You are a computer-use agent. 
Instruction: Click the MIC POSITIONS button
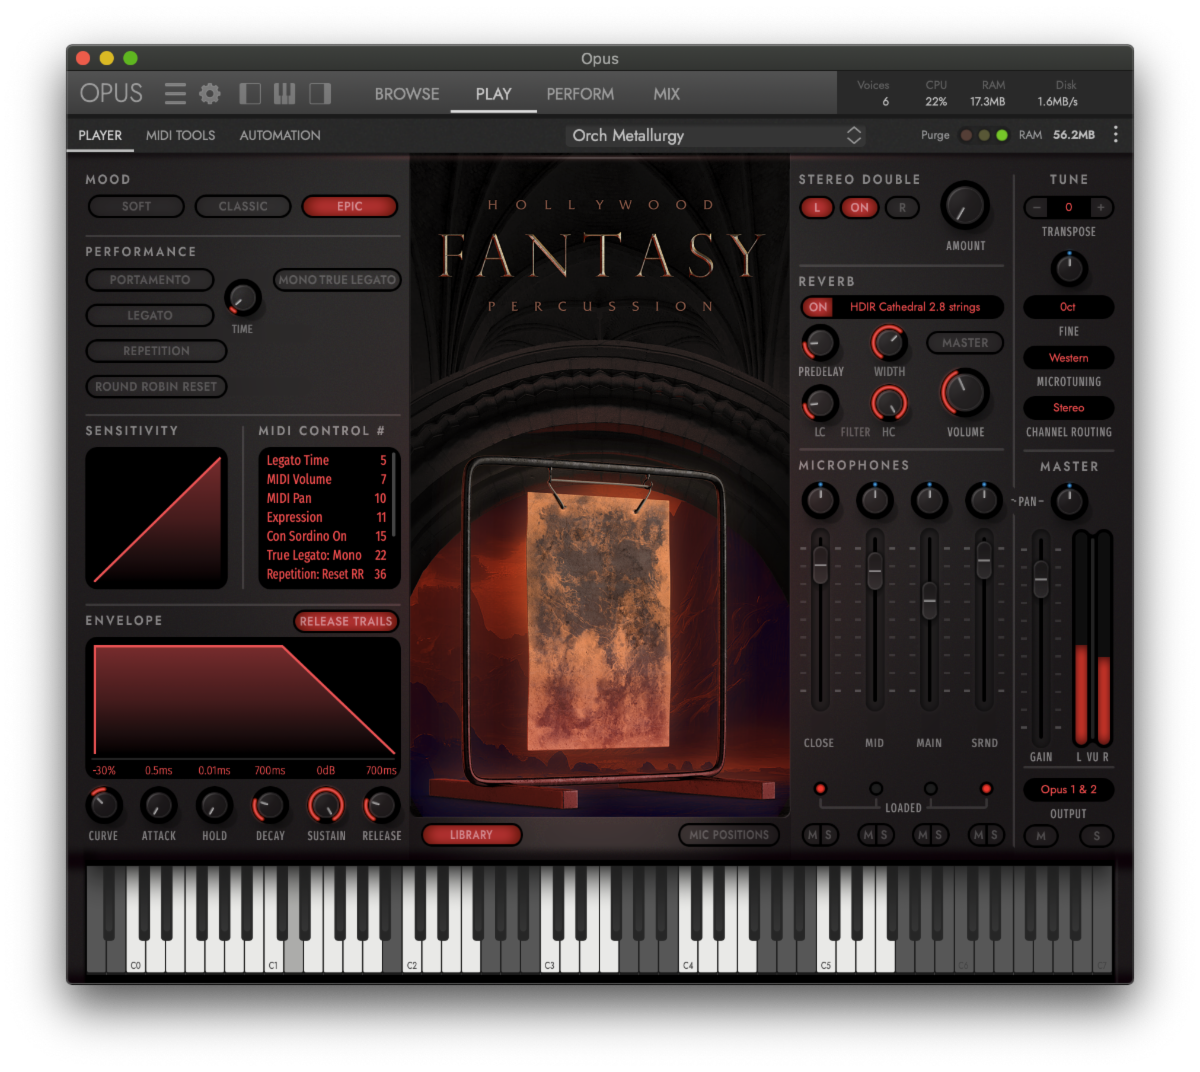(x=729, y=835)
